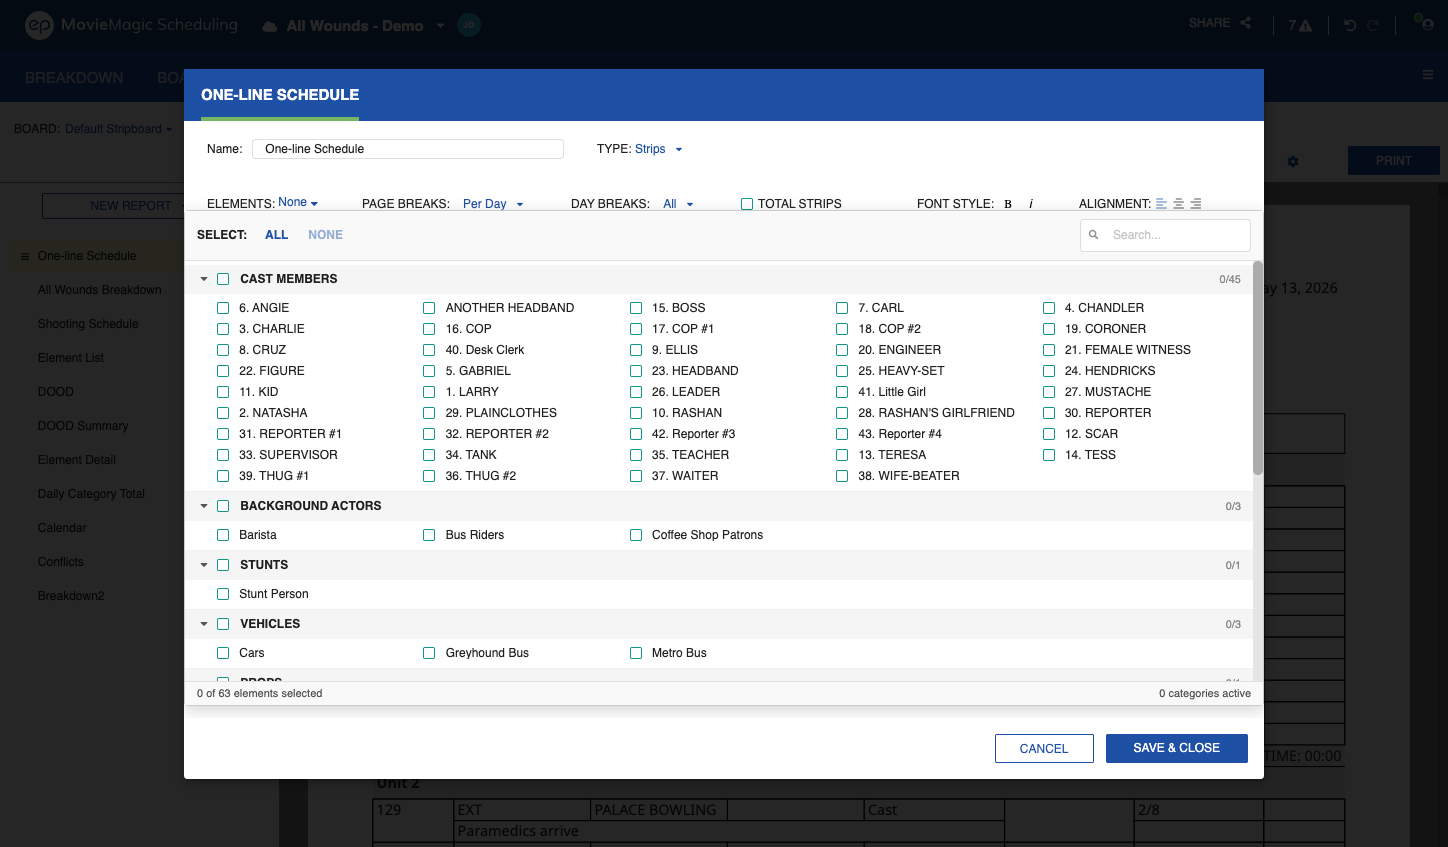Select NONE of the elements
Viewport: 1448px width, 847px height.
click(325, 235)
